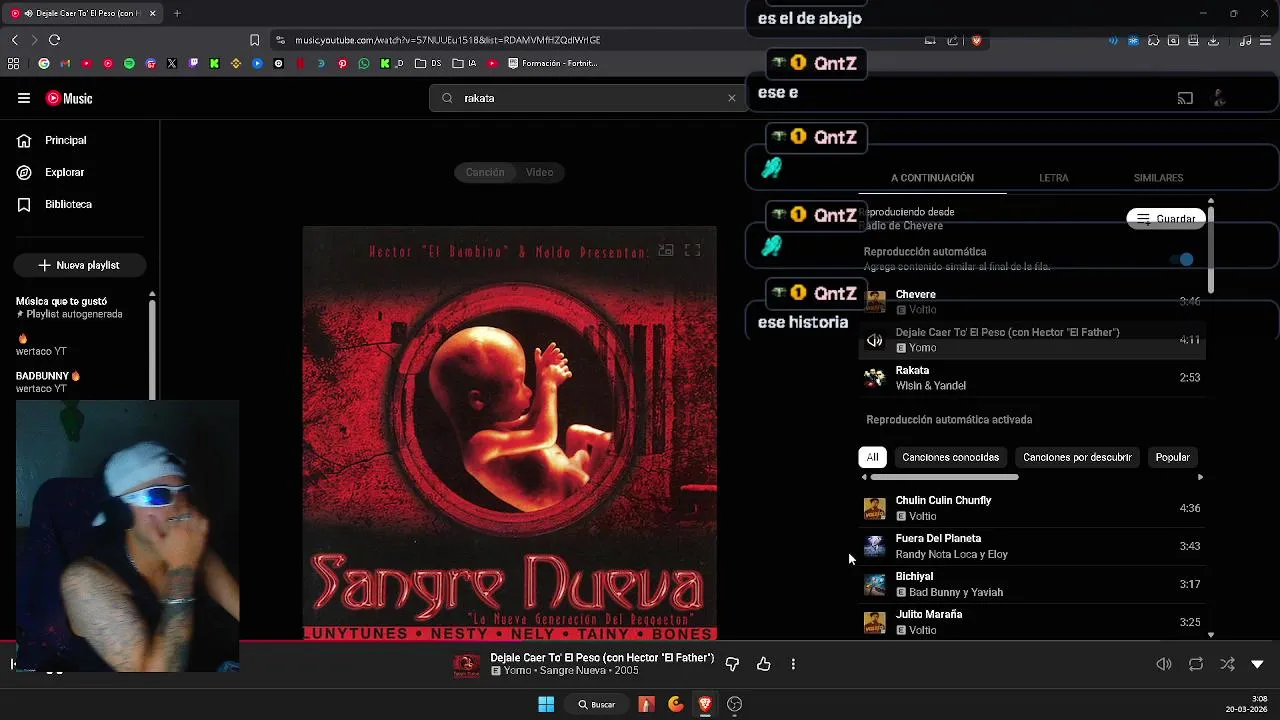
Task: Open Spotify bookmark in bookmarks bar
Action: pyautogui.click(x=129, y=63)
